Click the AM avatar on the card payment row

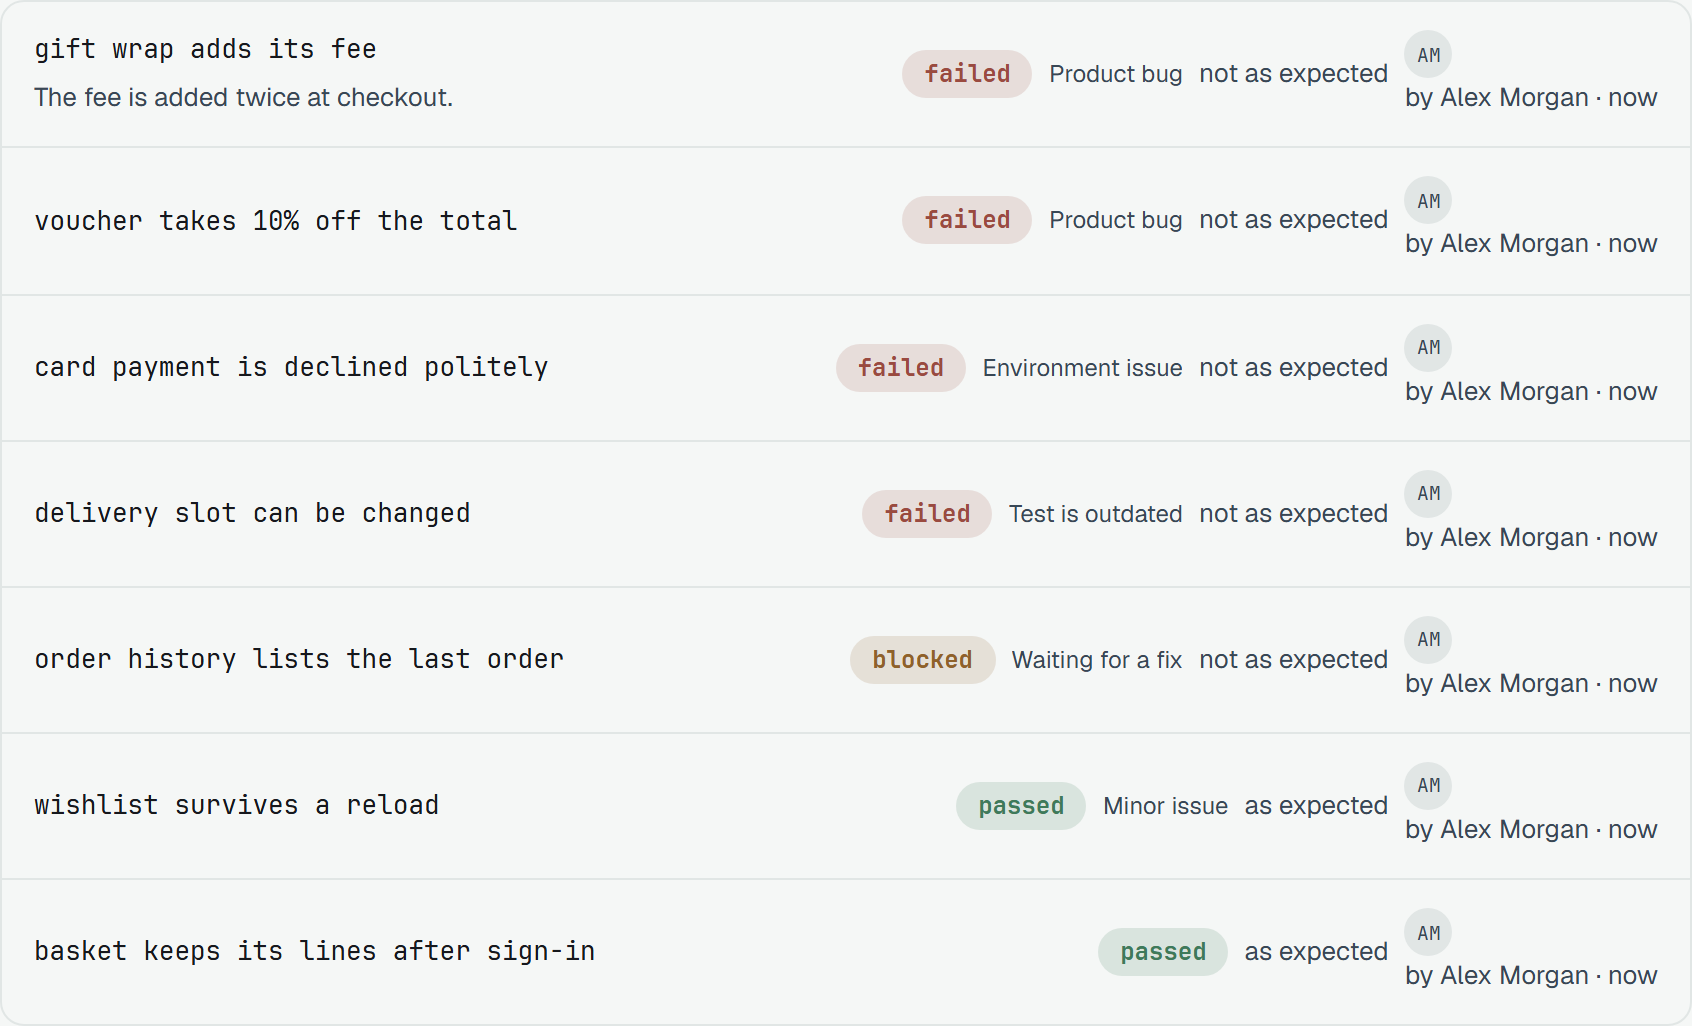point(1428,348)
